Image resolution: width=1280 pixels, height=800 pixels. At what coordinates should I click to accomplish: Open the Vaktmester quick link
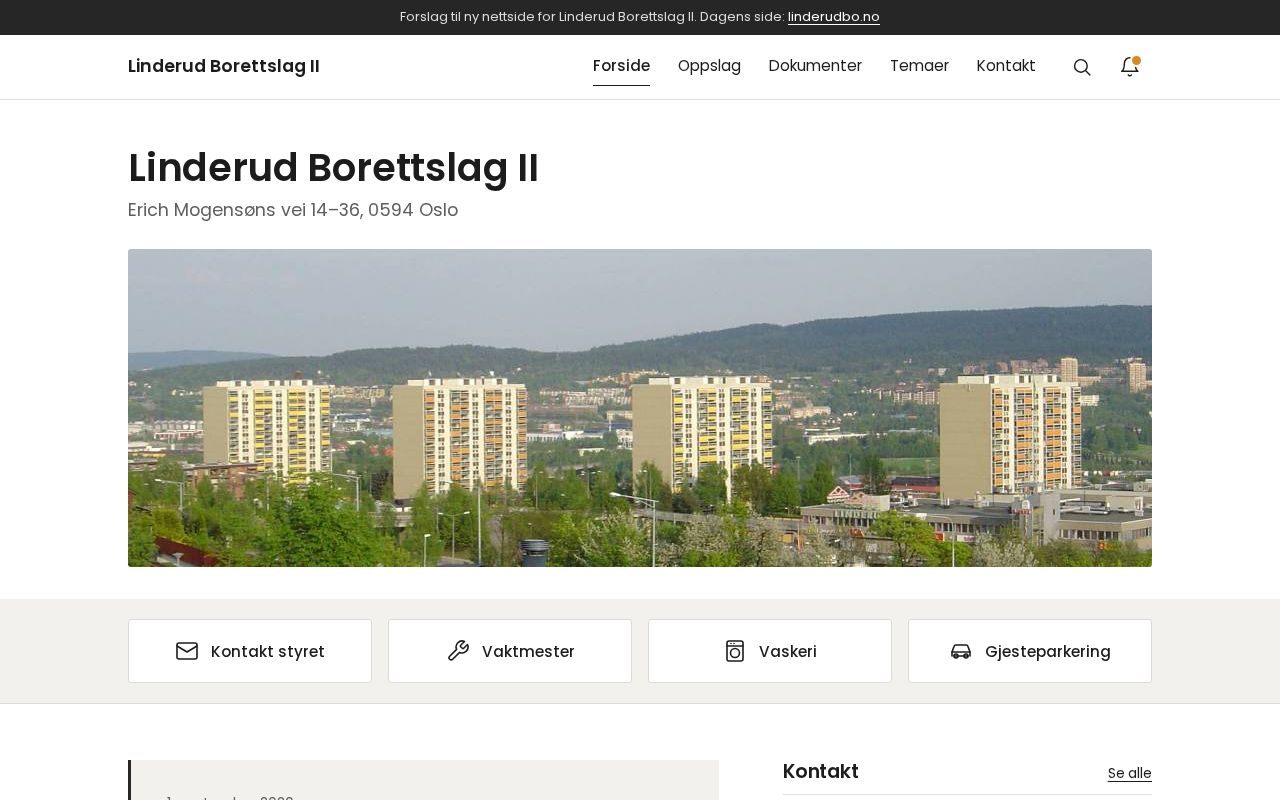point(510,651)
